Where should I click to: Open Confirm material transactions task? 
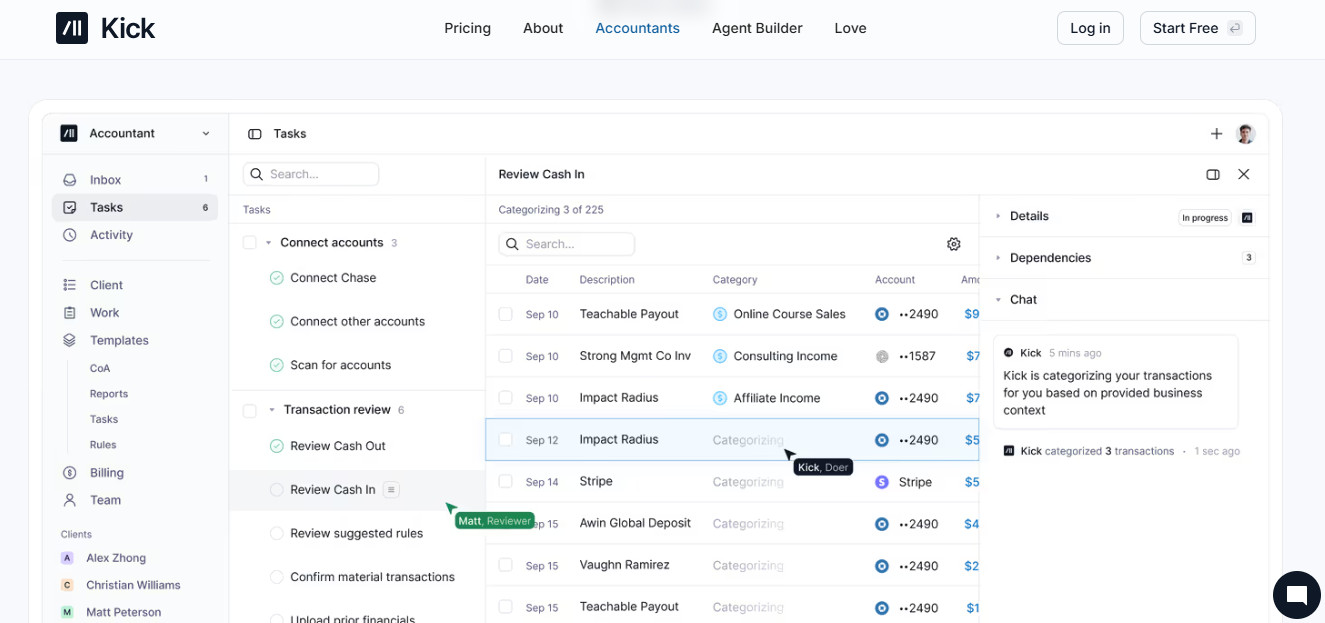(372, 577)
